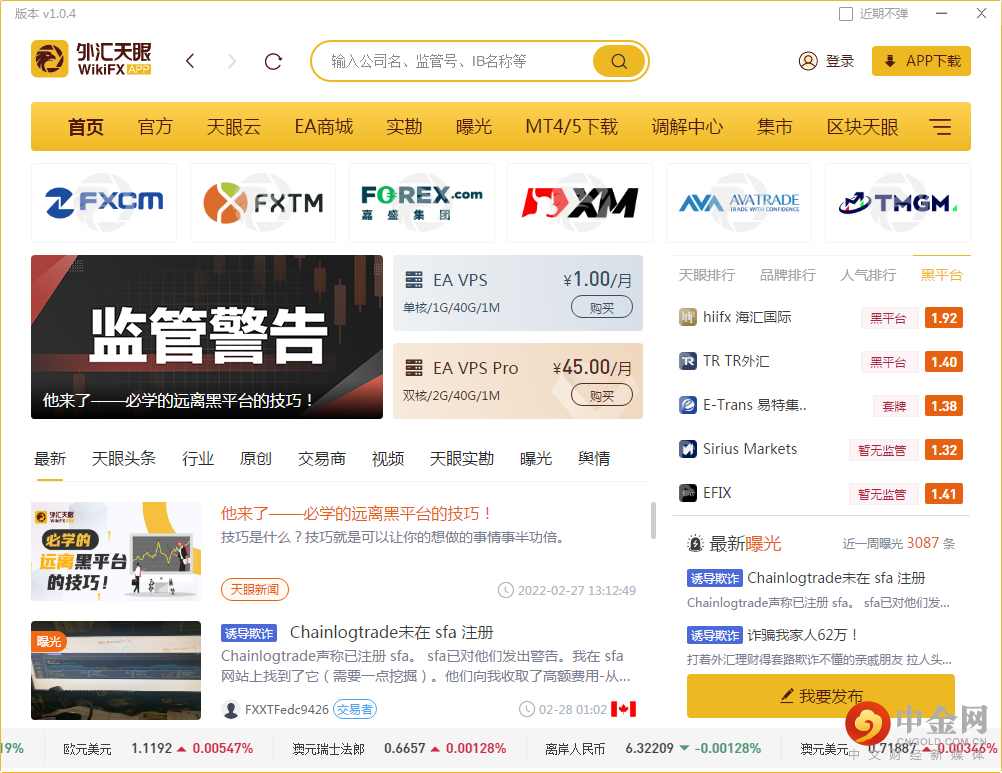This screenshot has height=773, width=1002.
Task: Open the hamburger menu in the navigation bar
Action: [940, 127]
